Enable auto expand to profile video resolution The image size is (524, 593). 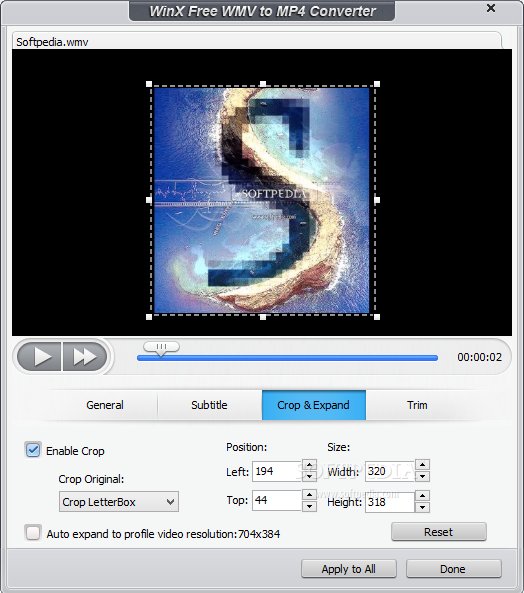pos(33,533)
